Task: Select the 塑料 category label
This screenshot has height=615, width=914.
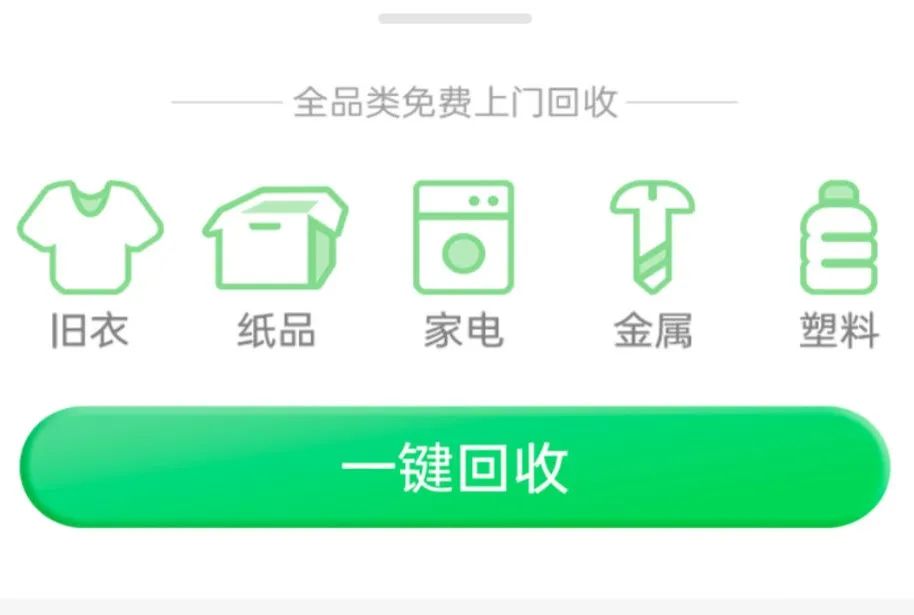Action: tap(839, 330)
